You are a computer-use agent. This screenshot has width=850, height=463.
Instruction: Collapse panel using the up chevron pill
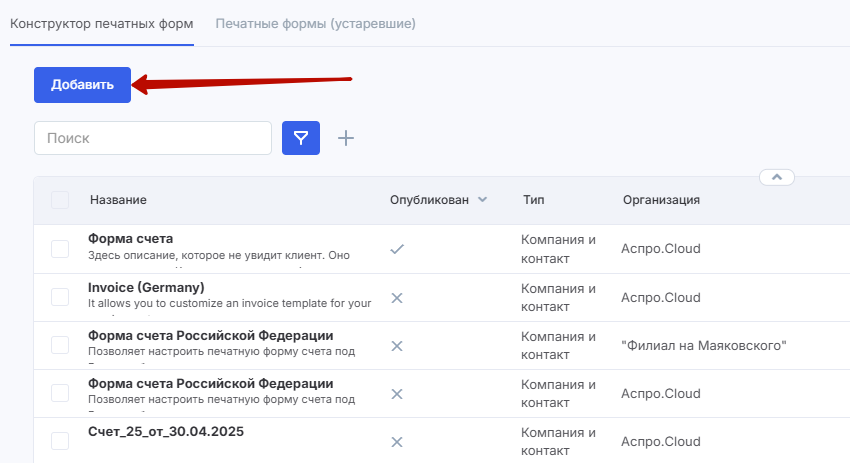(777, 177)
